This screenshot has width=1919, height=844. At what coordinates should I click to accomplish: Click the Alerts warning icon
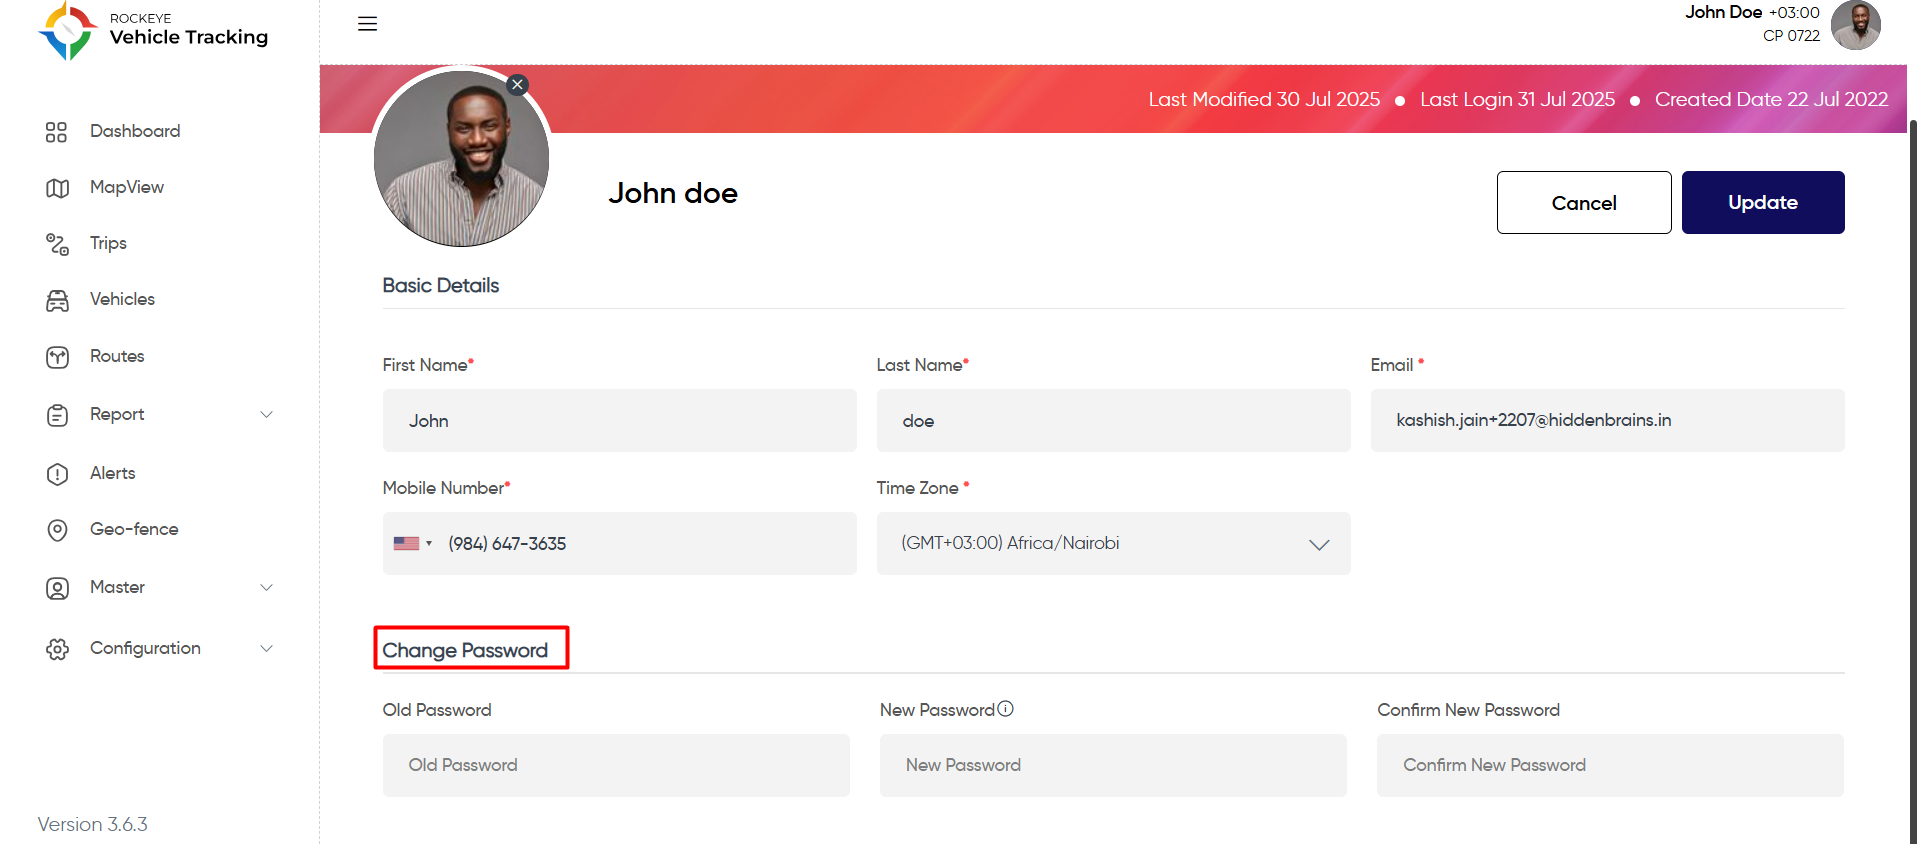57,474
